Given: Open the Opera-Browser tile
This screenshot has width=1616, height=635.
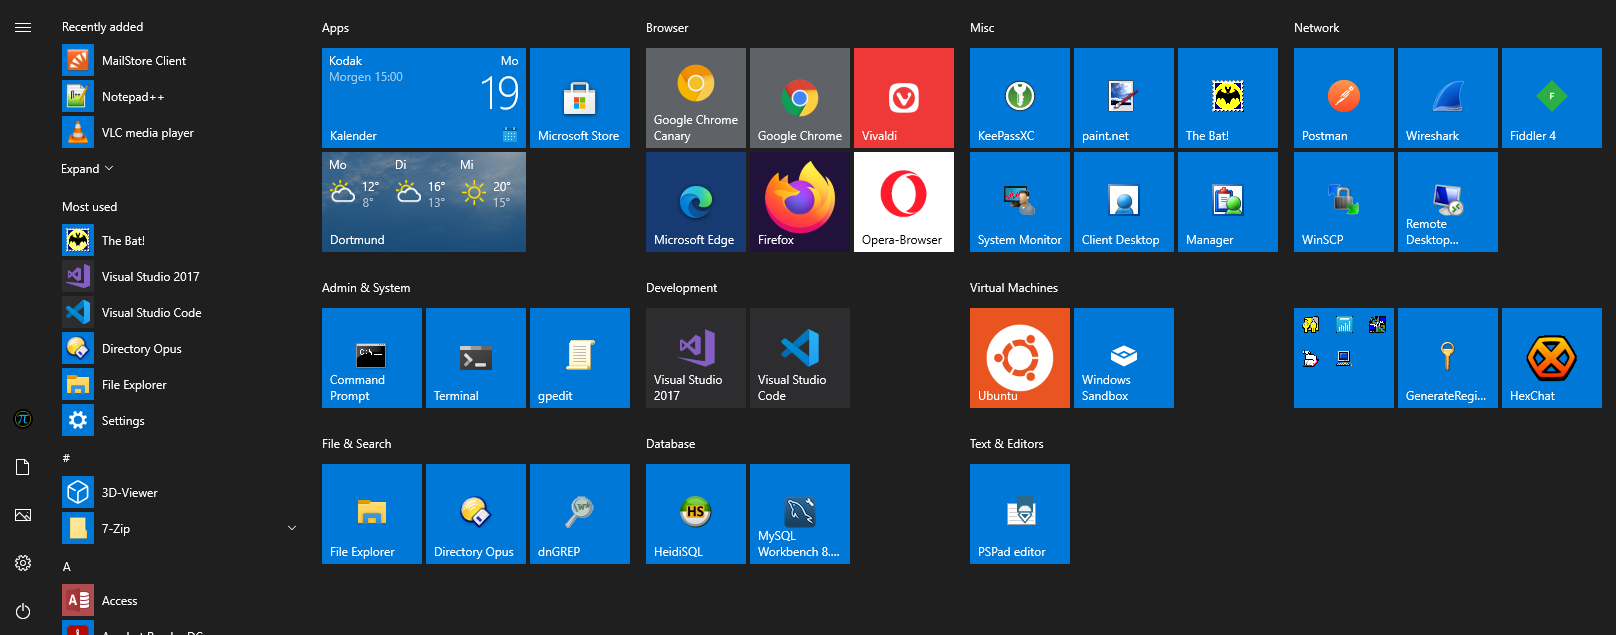Looking at the screenshot, I should [x=904, y=202].
